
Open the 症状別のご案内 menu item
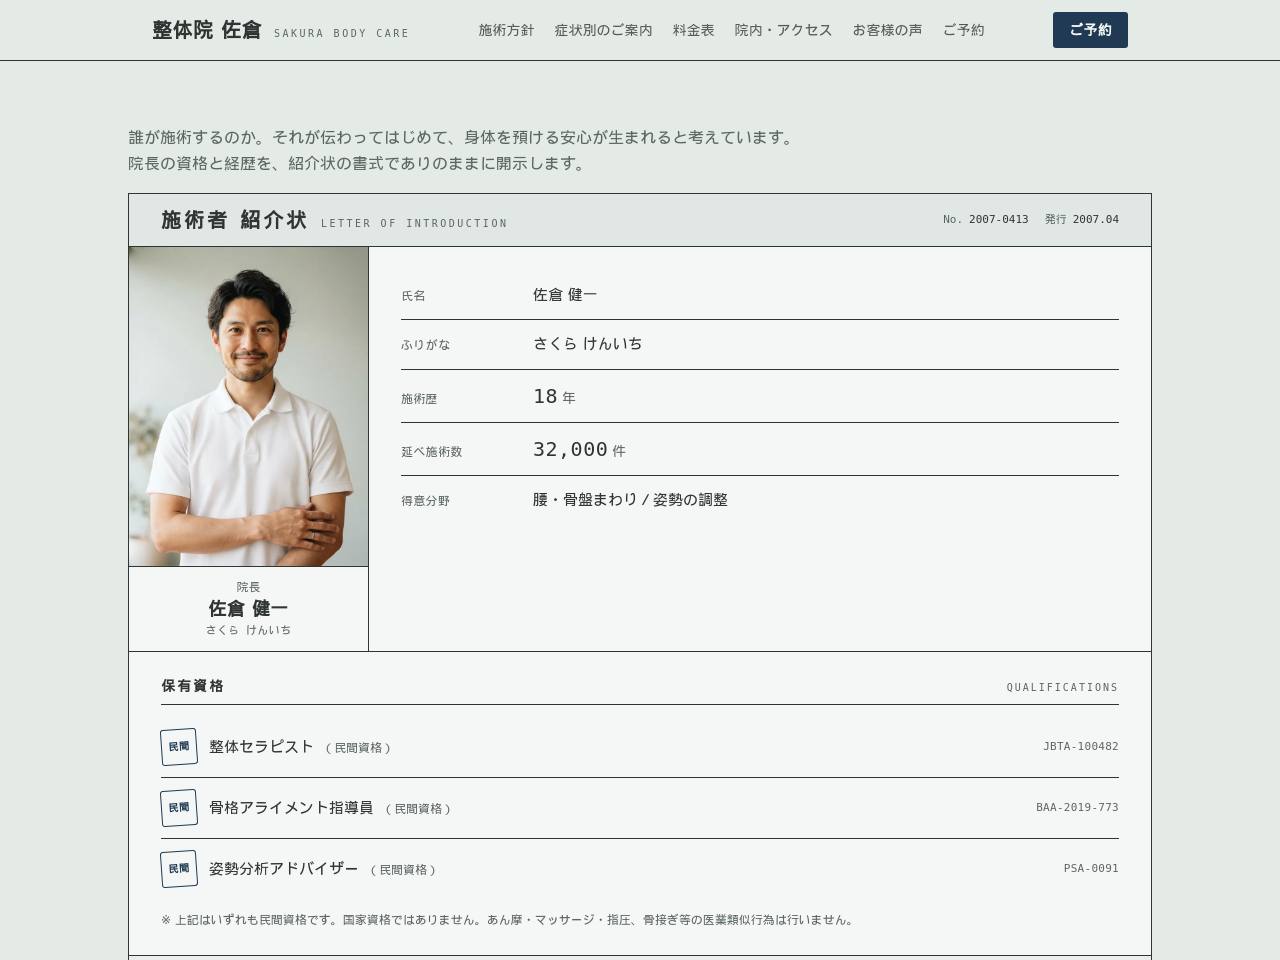(603, 30)
